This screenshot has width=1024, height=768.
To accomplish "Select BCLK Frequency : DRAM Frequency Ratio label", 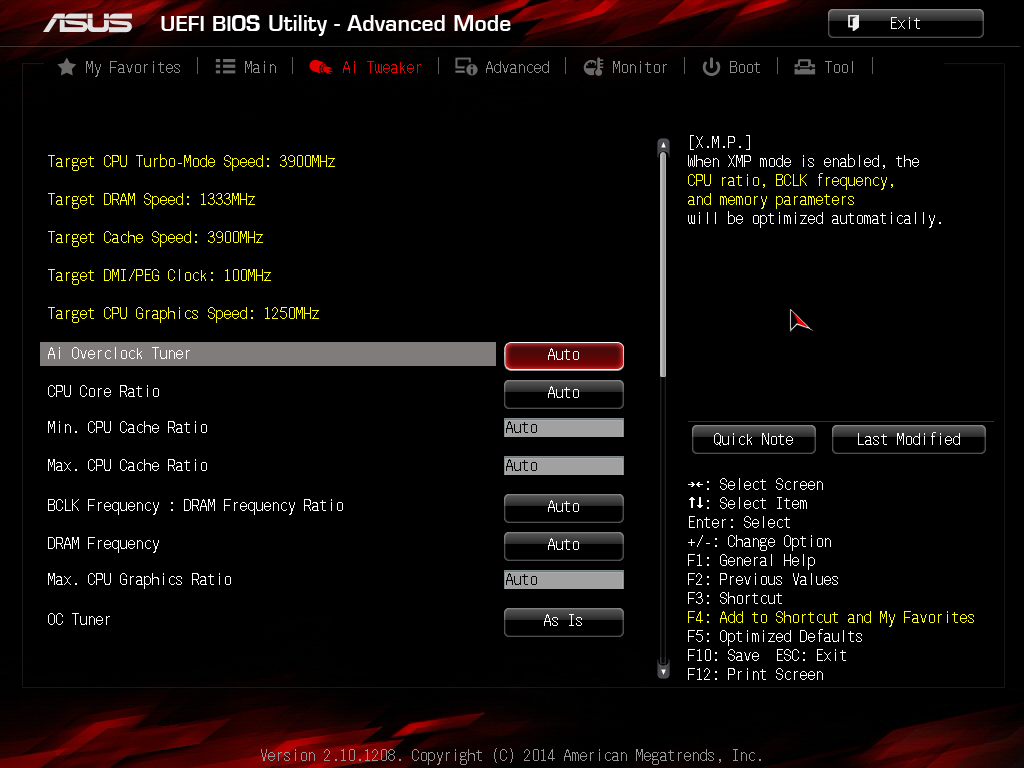I will tap(195, 506).
